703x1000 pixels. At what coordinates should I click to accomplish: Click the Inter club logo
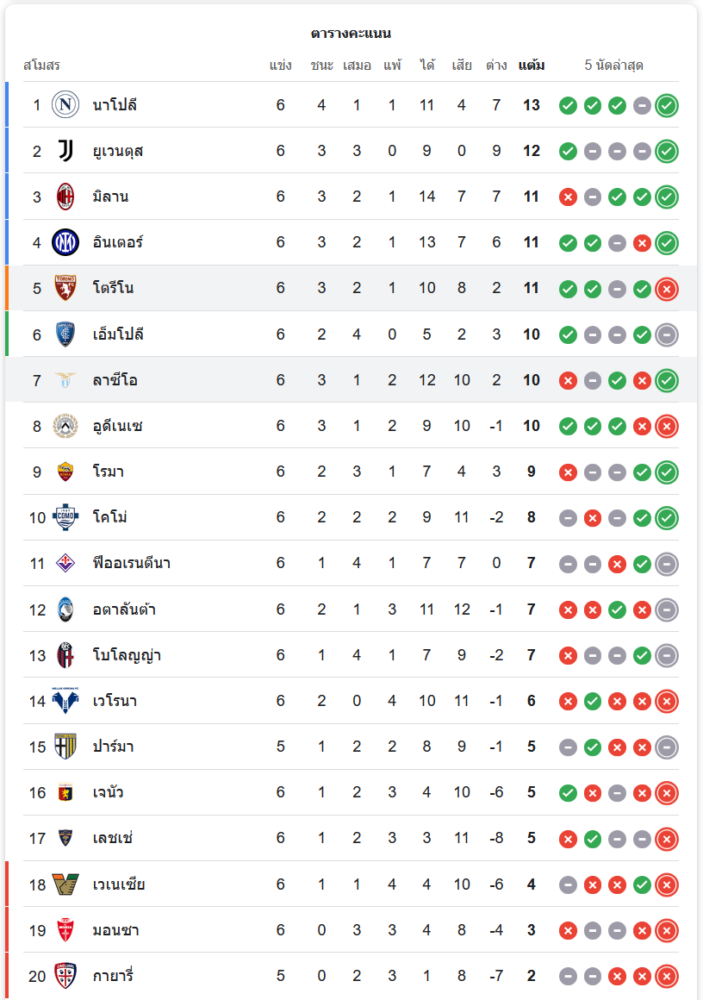(65, 242)
